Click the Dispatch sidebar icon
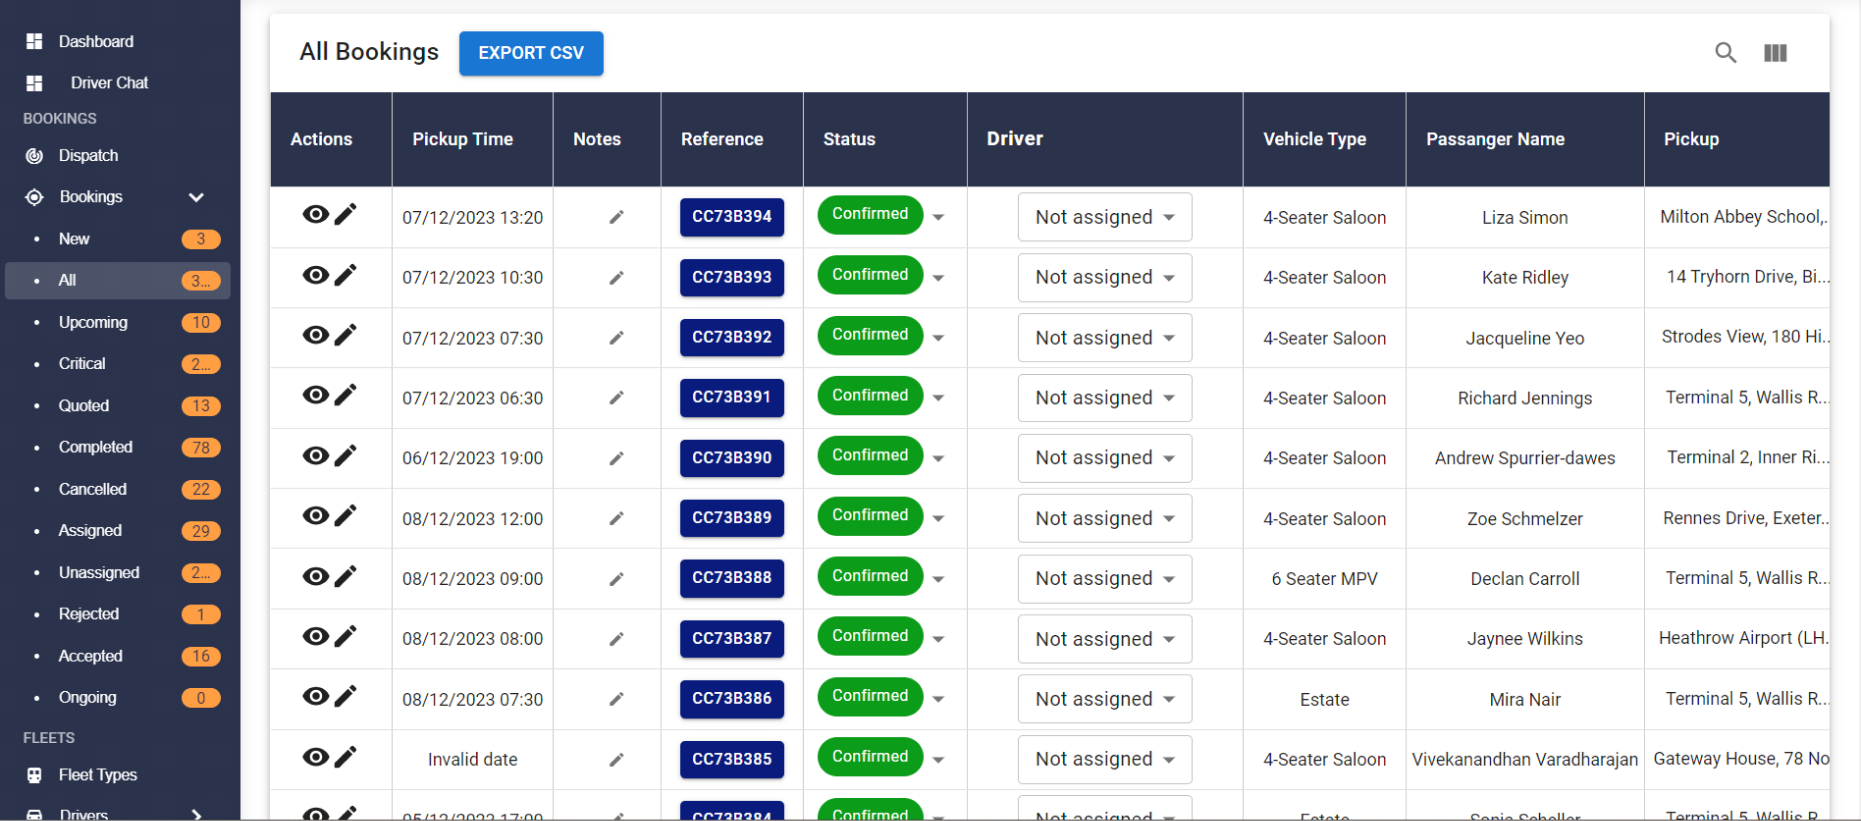 (34, 156)
